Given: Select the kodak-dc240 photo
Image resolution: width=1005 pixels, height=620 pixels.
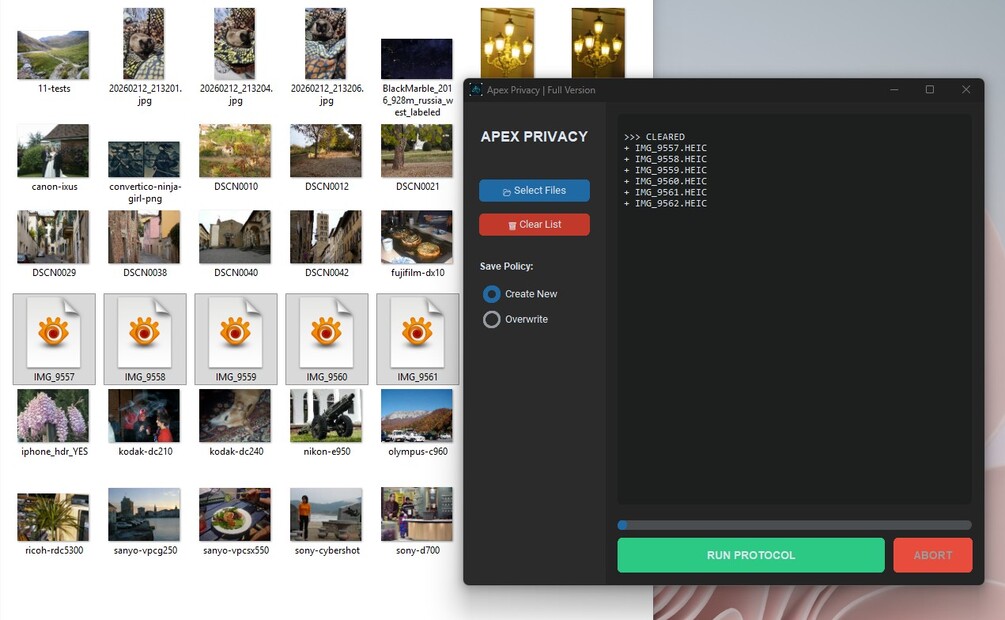Looking at the screenshot, I should pos(235,415).
